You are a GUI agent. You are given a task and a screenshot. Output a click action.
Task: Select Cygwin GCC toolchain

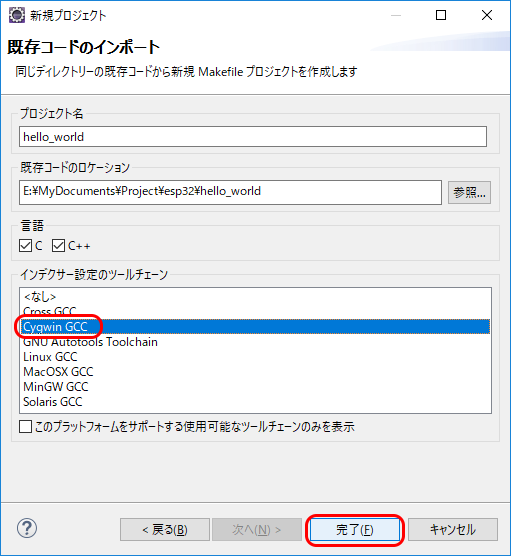click(x=255, y=327)
